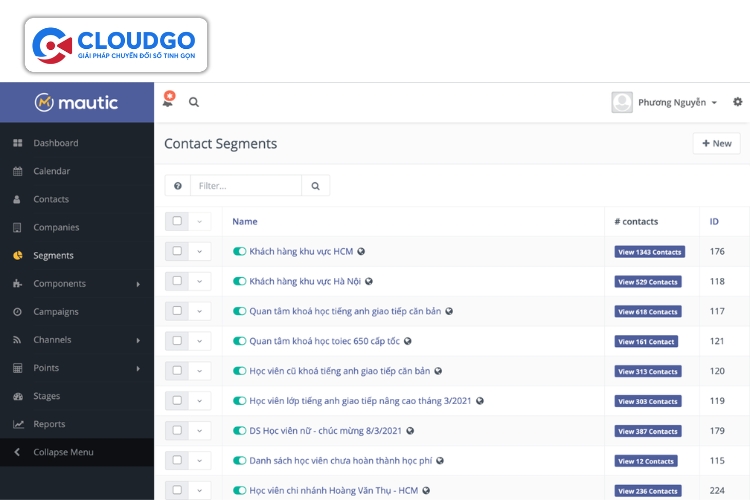Open the settings gear icon
This screenshot has height=500, width=750.
click(738, 102)
